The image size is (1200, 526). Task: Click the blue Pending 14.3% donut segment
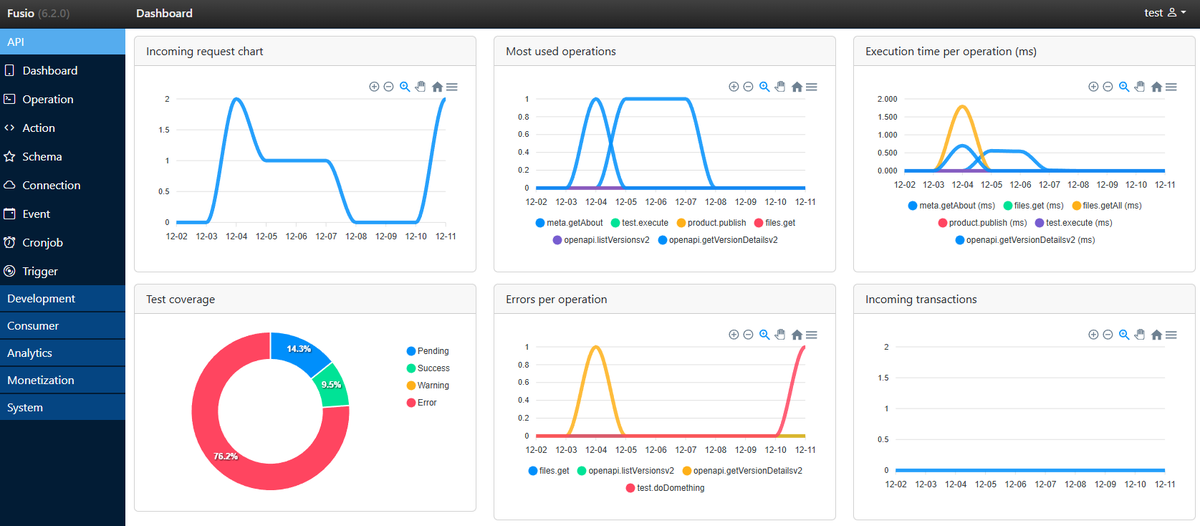click(x=298, y=348)
